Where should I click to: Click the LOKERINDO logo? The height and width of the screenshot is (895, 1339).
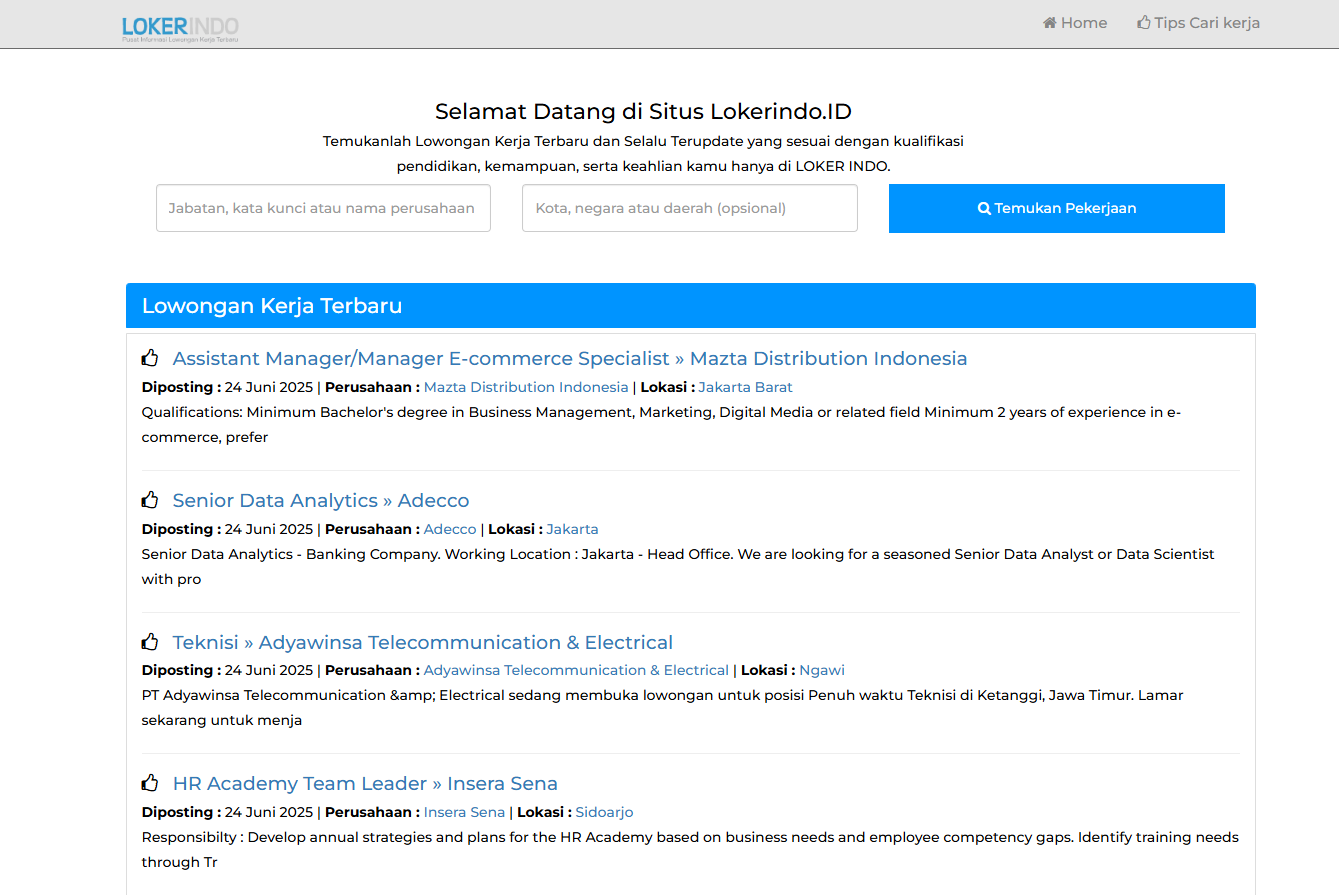tap(178, 27)
